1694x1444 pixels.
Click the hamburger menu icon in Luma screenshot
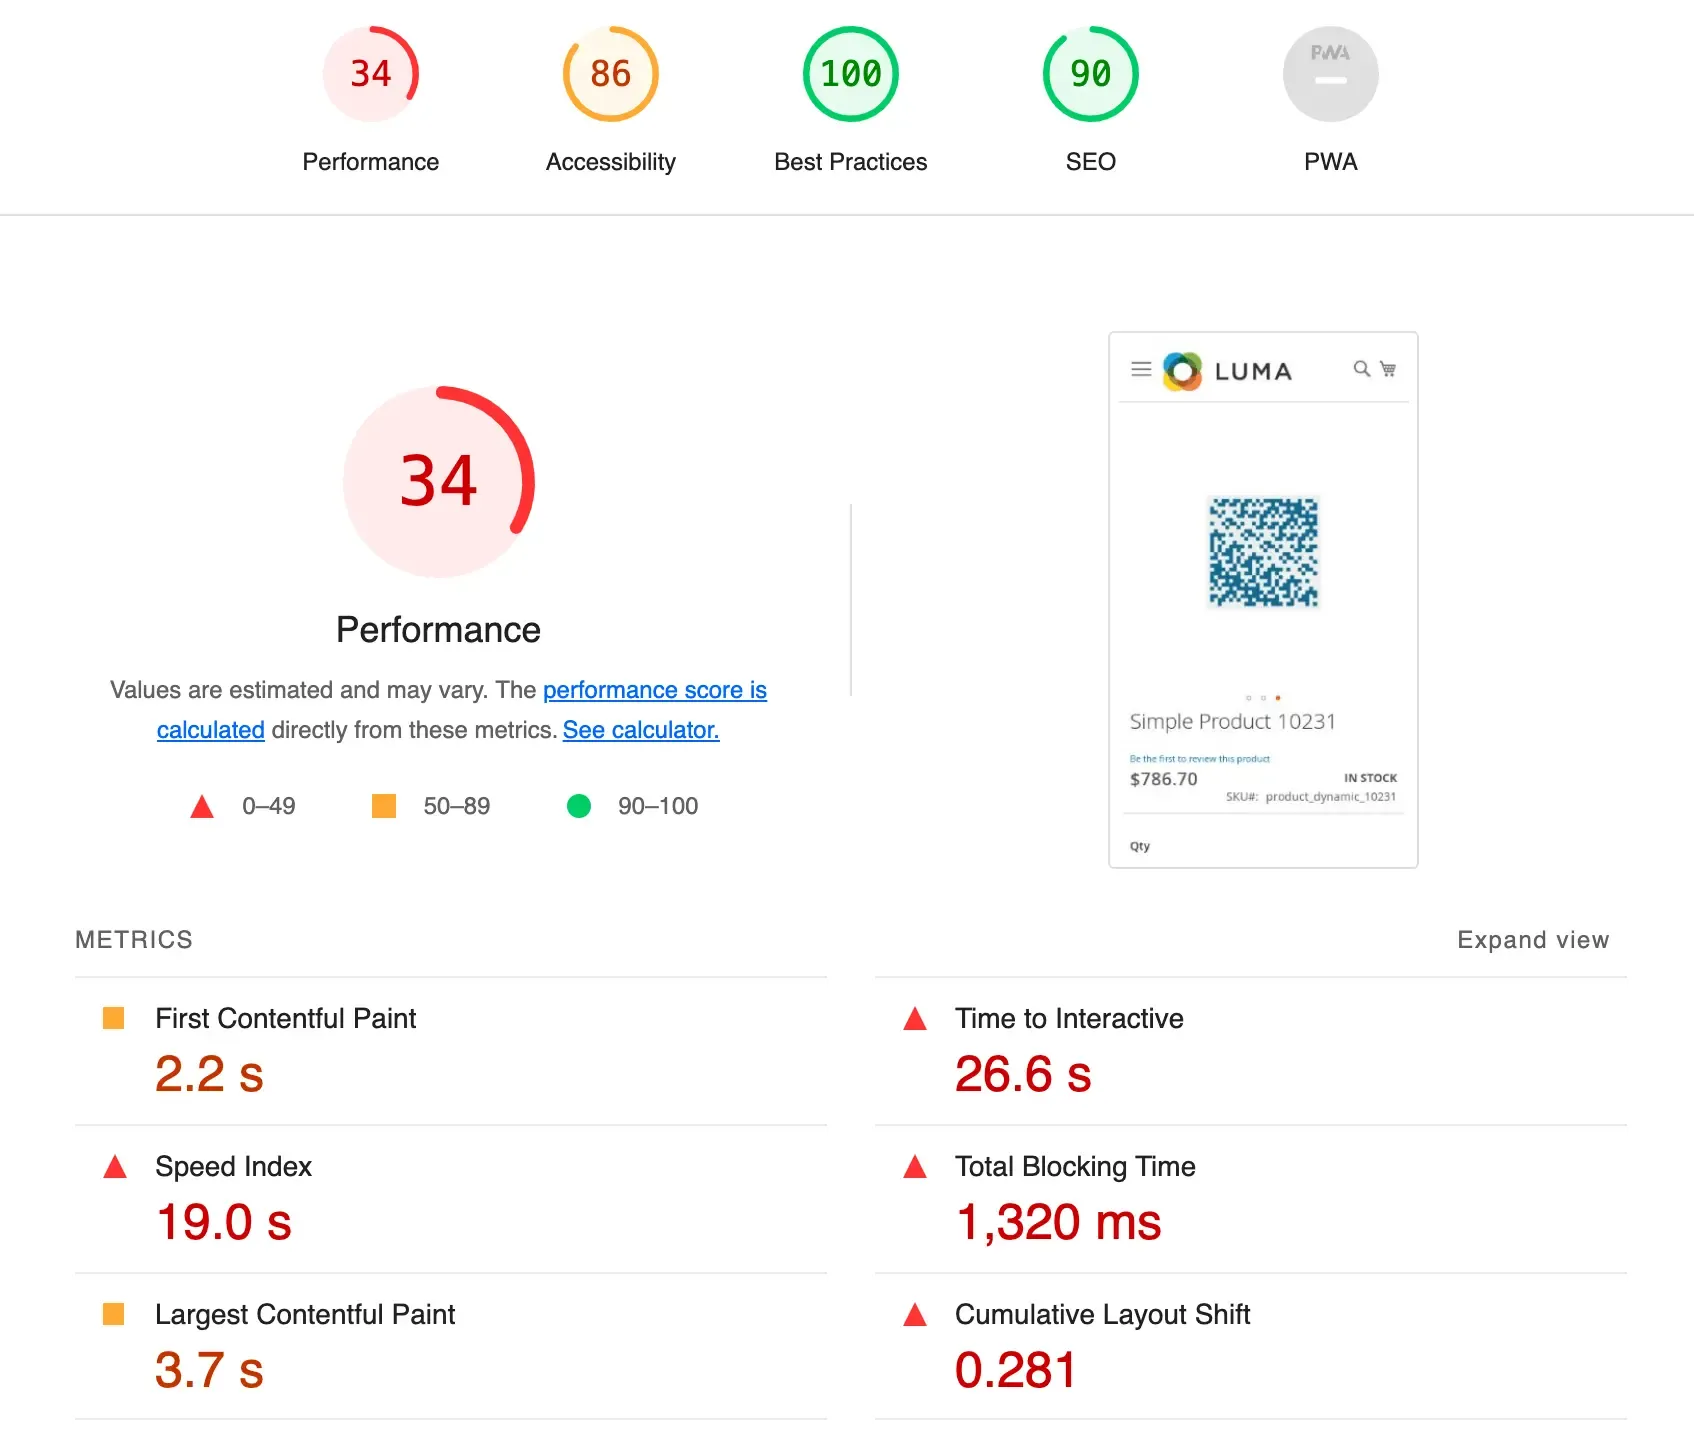(1141, 369)
